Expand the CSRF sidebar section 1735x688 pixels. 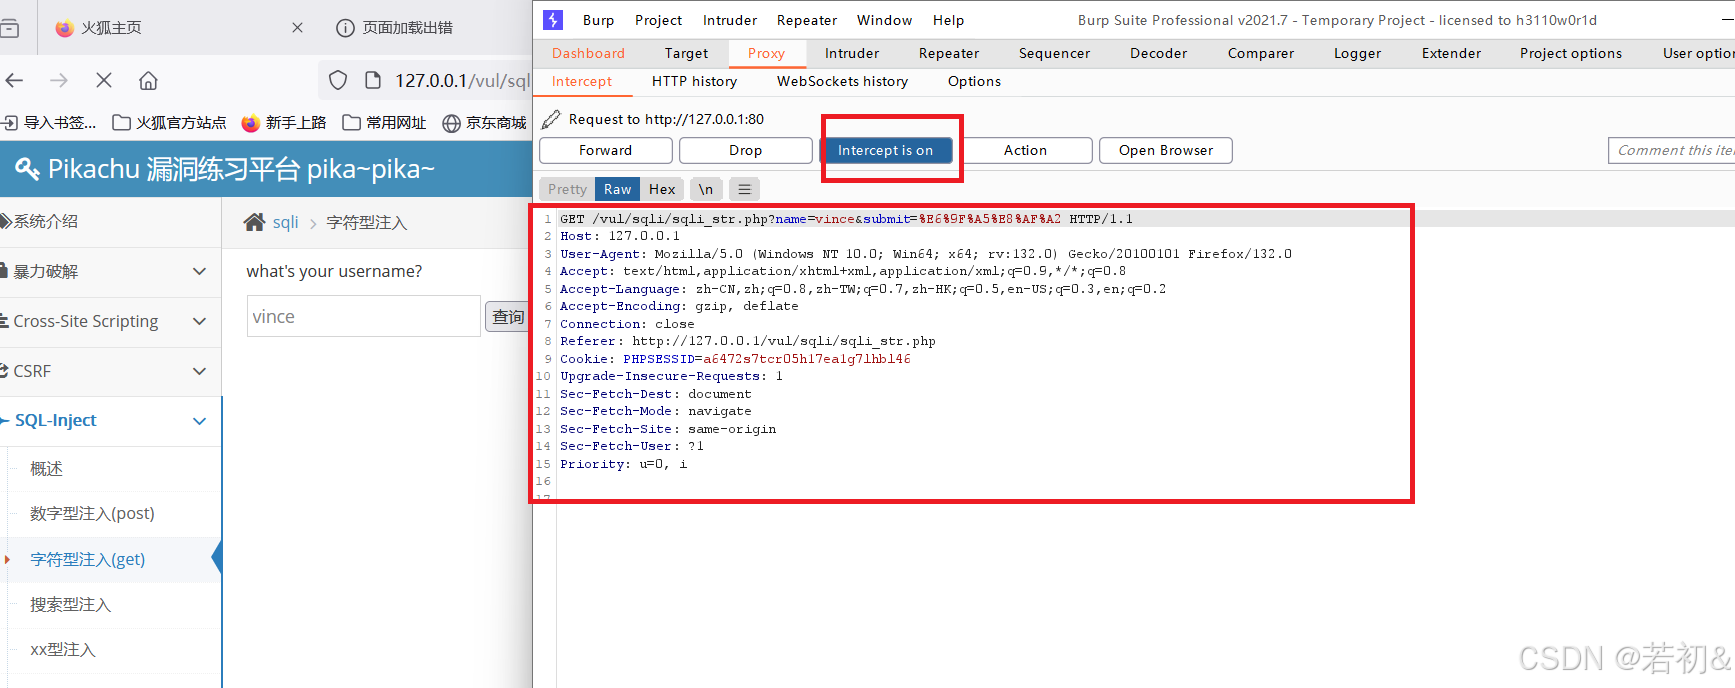(x=110, y=371)
